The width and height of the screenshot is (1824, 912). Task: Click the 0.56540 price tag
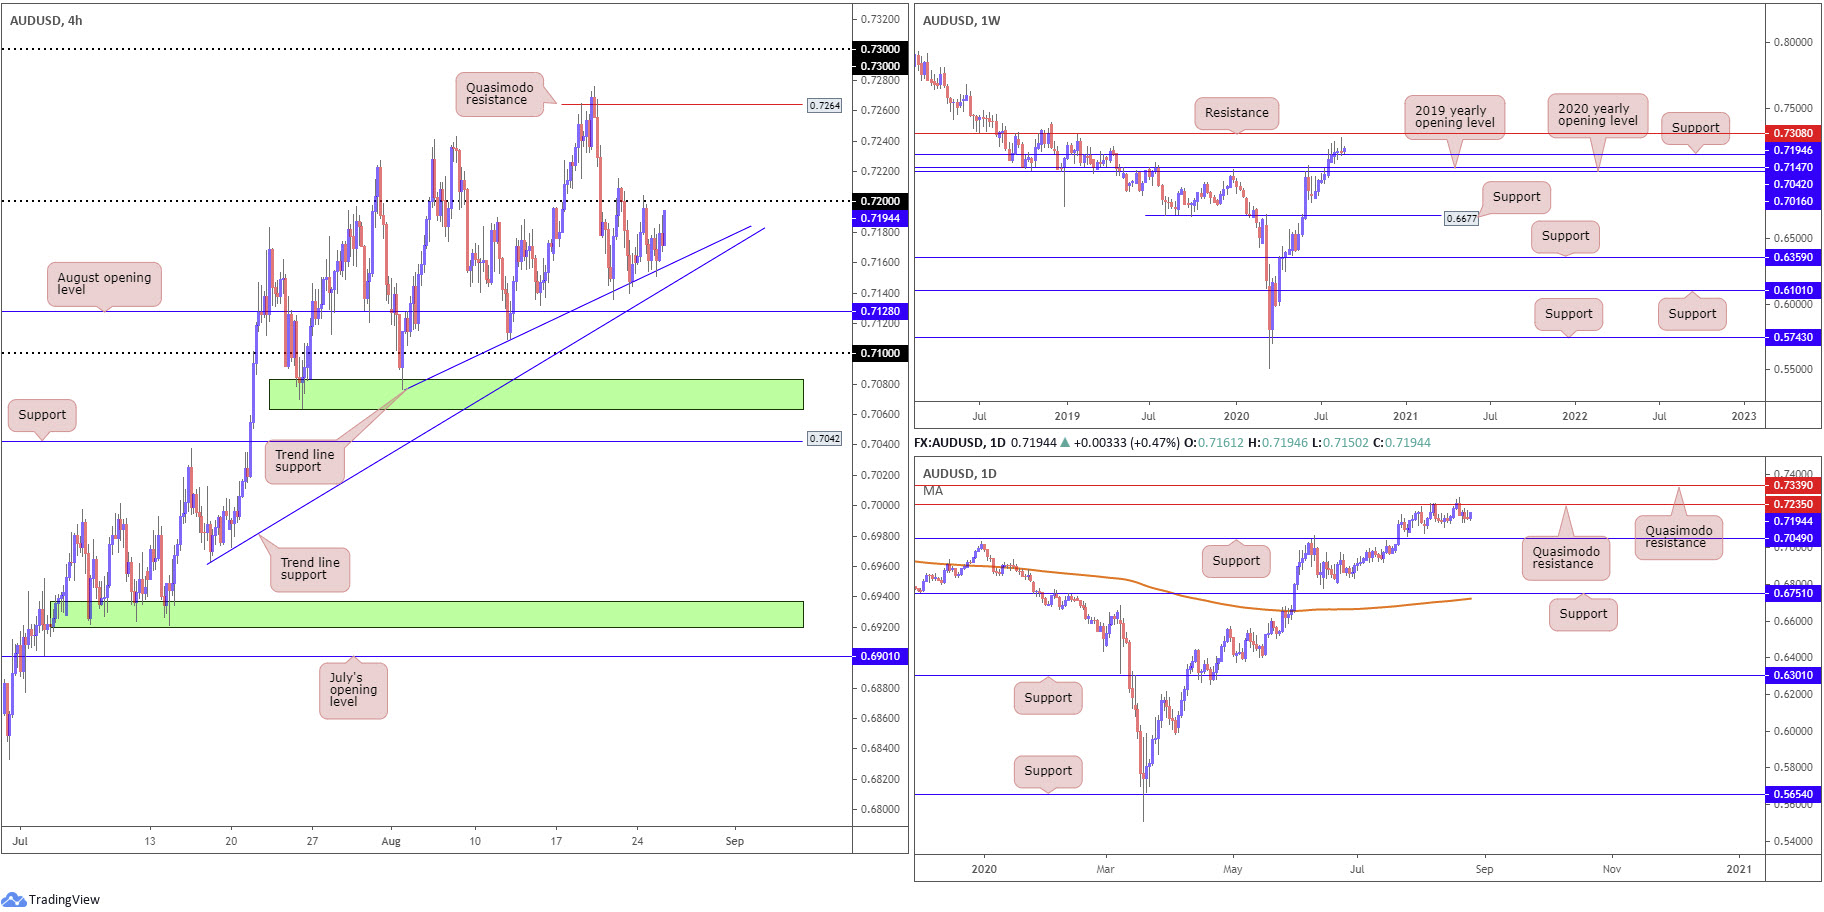click(x=1793, y=794)
